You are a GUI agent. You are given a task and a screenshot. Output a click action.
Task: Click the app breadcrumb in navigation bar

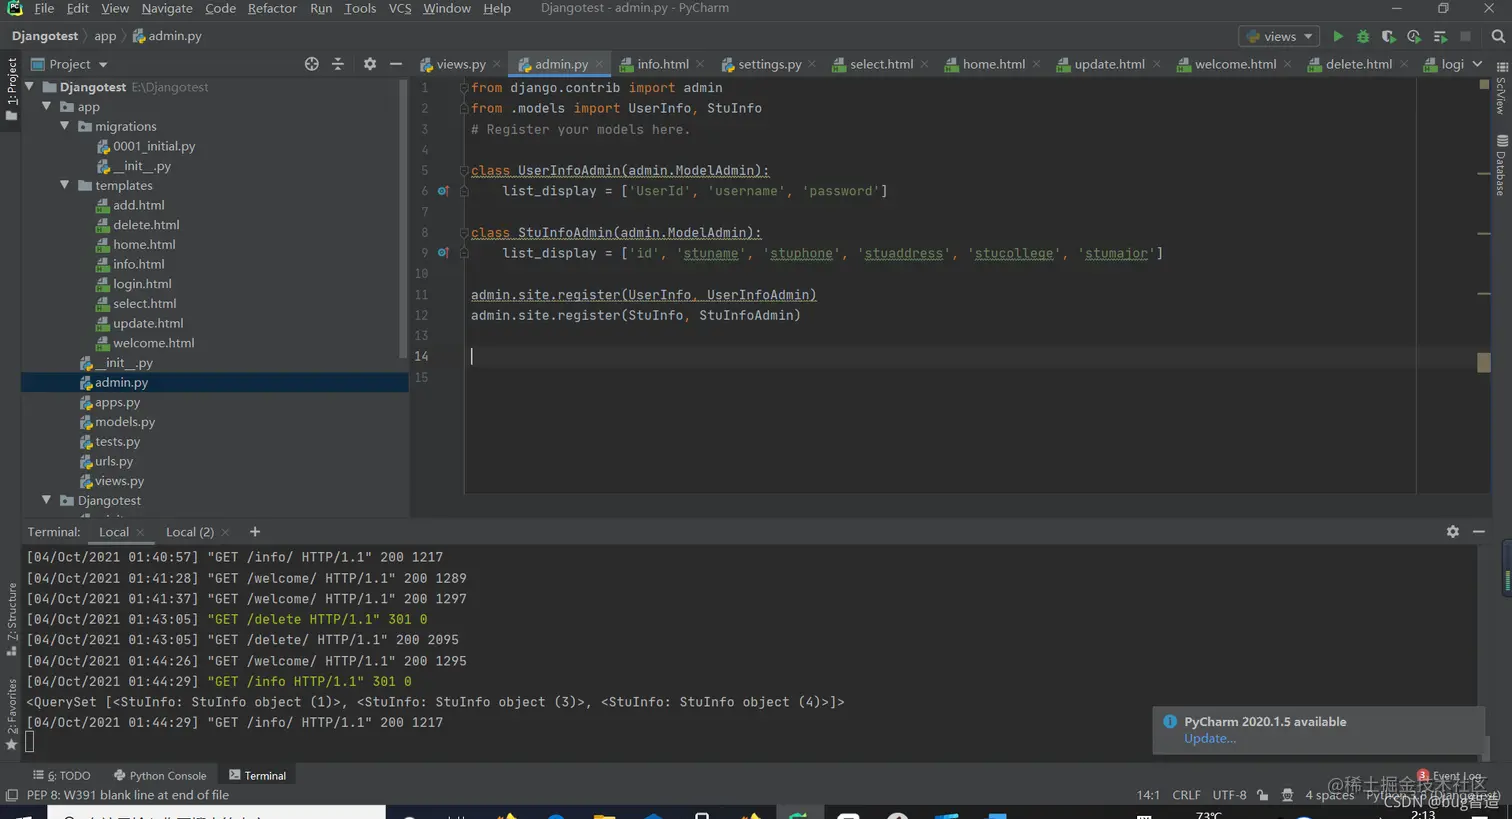tap(105, 36)
